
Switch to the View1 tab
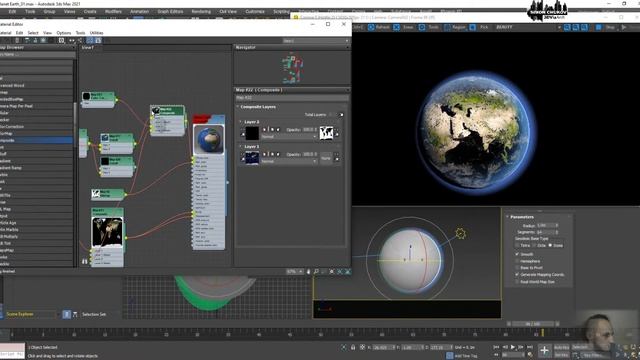pyautogui.click(x=88, y=47)
